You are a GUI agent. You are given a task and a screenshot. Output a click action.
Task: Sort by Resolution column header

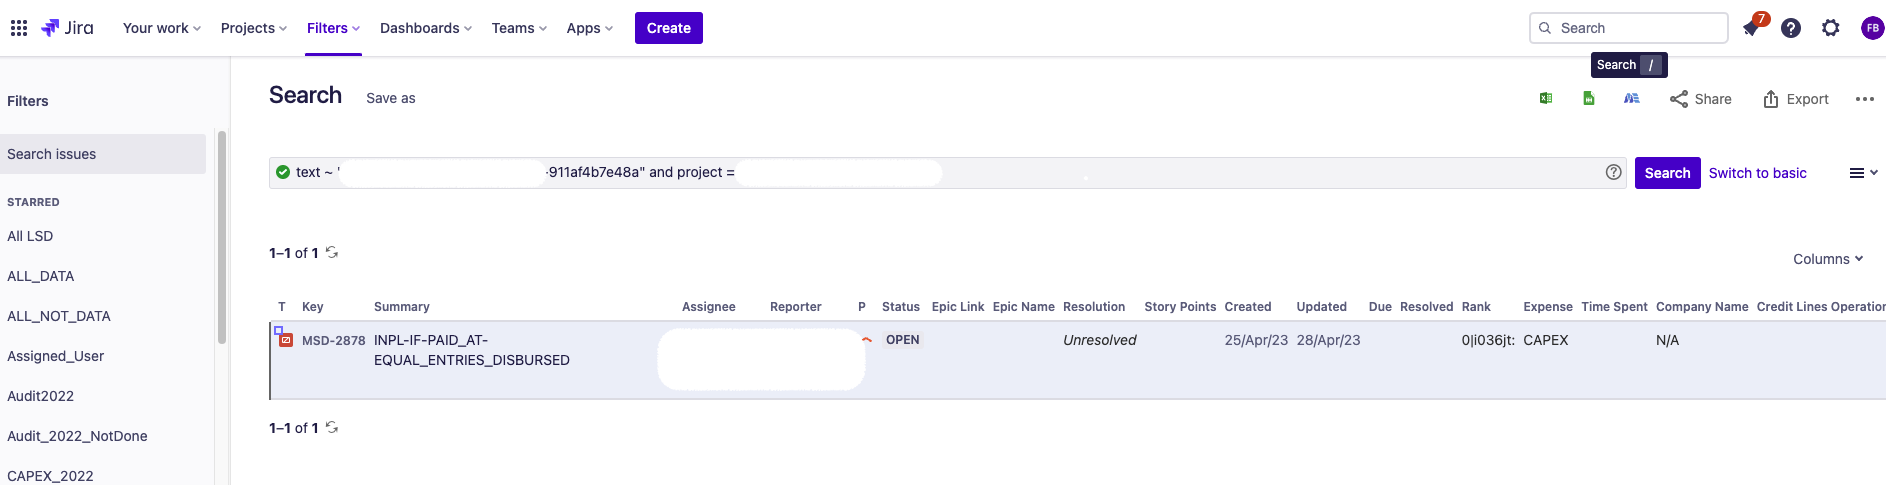click(x=1094, y=307)
